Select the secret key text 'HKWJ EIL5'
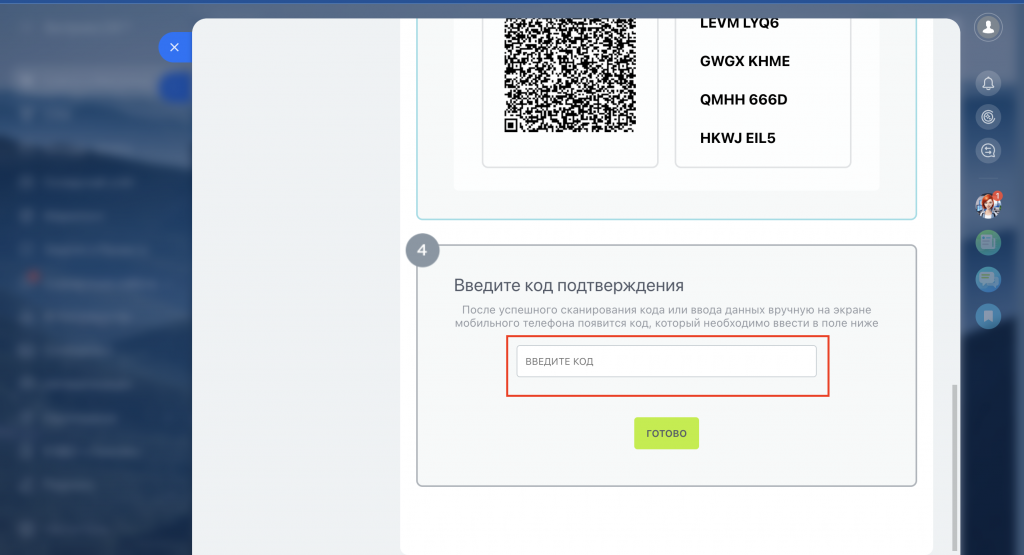 tap(737, 138)
